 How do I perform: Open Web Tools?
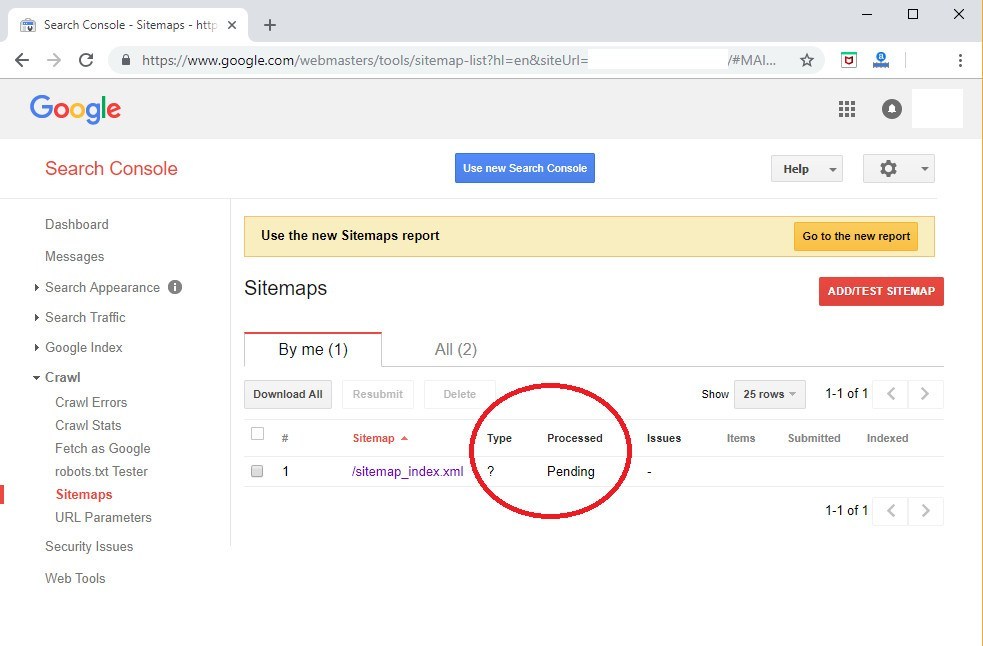click(75, 578)
